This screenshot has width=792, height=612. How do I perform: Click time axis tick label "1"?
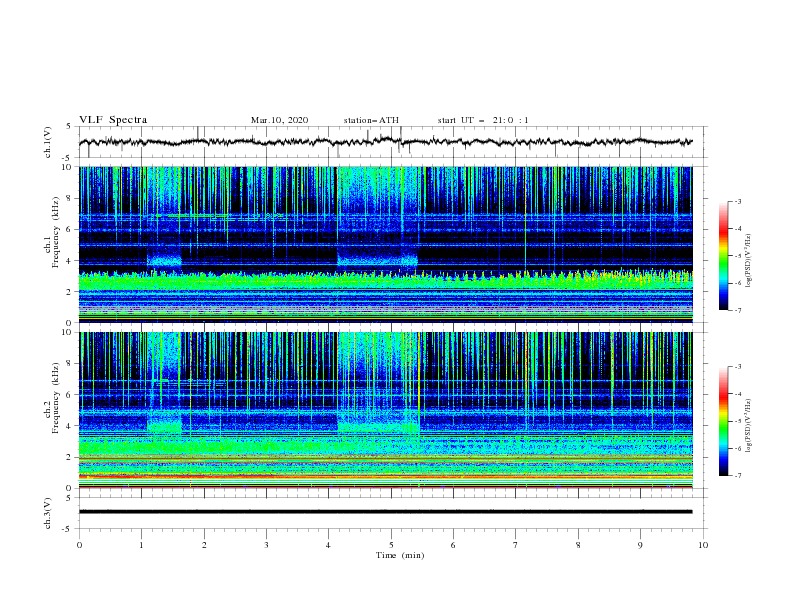[142, 545]
